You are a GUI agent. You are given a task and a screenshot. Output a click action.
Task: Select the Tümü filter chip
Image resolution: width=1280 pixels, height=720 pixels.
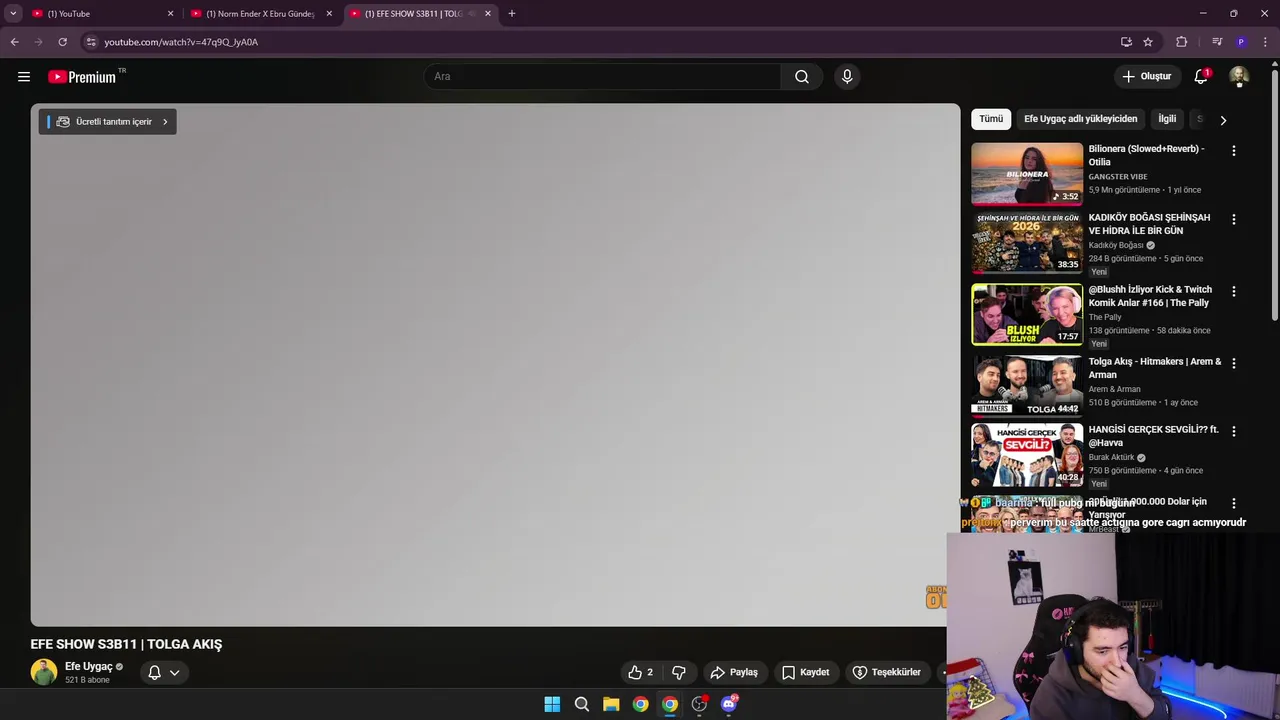point(991,119)
